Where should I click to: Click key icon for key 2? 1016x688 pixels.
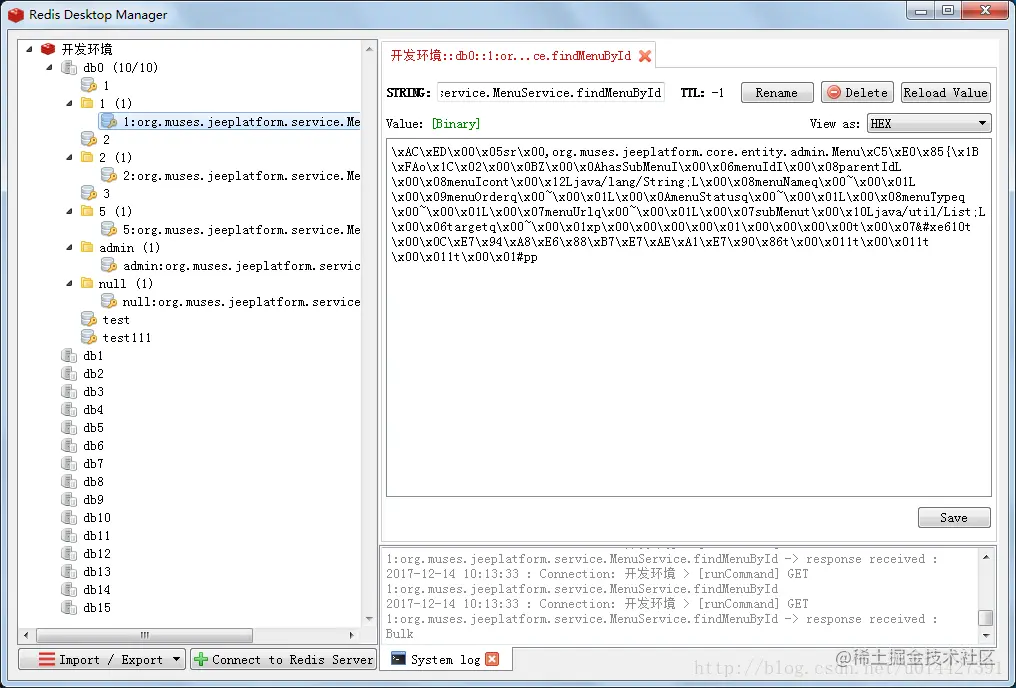tap(89, 139)
